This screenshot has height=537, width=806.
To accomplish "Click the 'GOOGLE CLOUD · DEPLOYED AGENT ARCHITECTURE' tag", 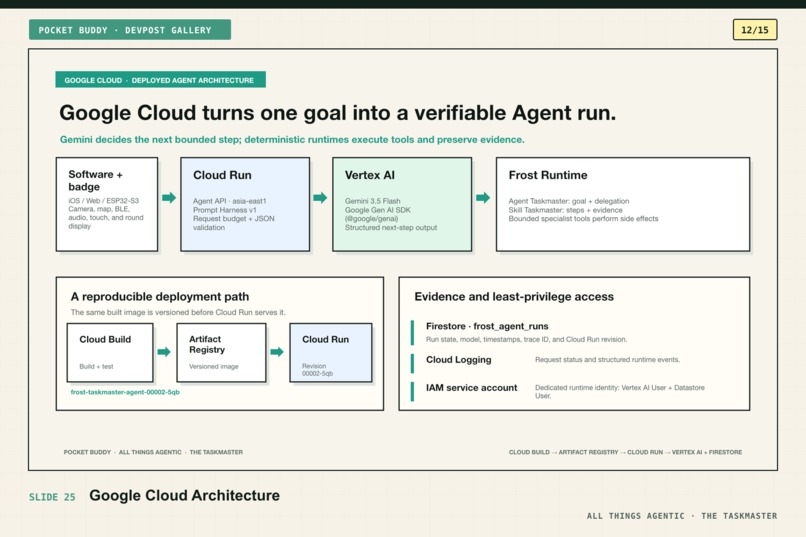I will pyautogui.click(x=160, y=80).
